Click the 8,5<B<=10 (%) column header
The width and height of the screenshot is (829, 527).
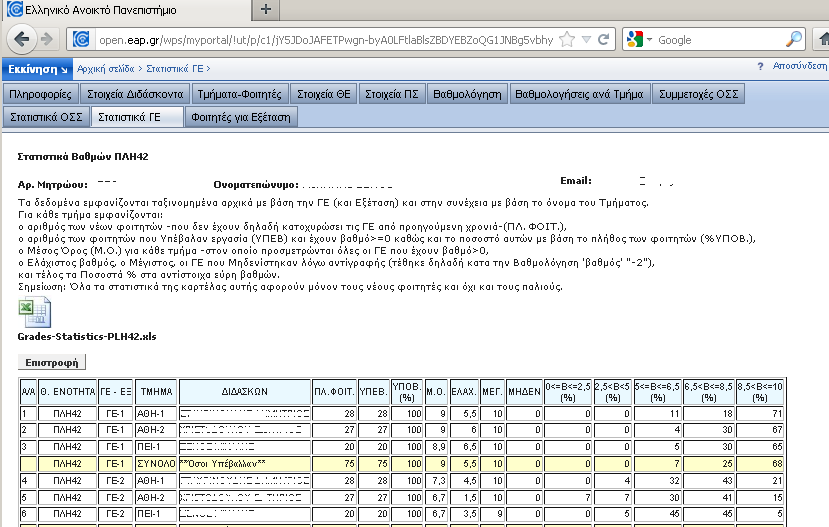coord(760,392)
